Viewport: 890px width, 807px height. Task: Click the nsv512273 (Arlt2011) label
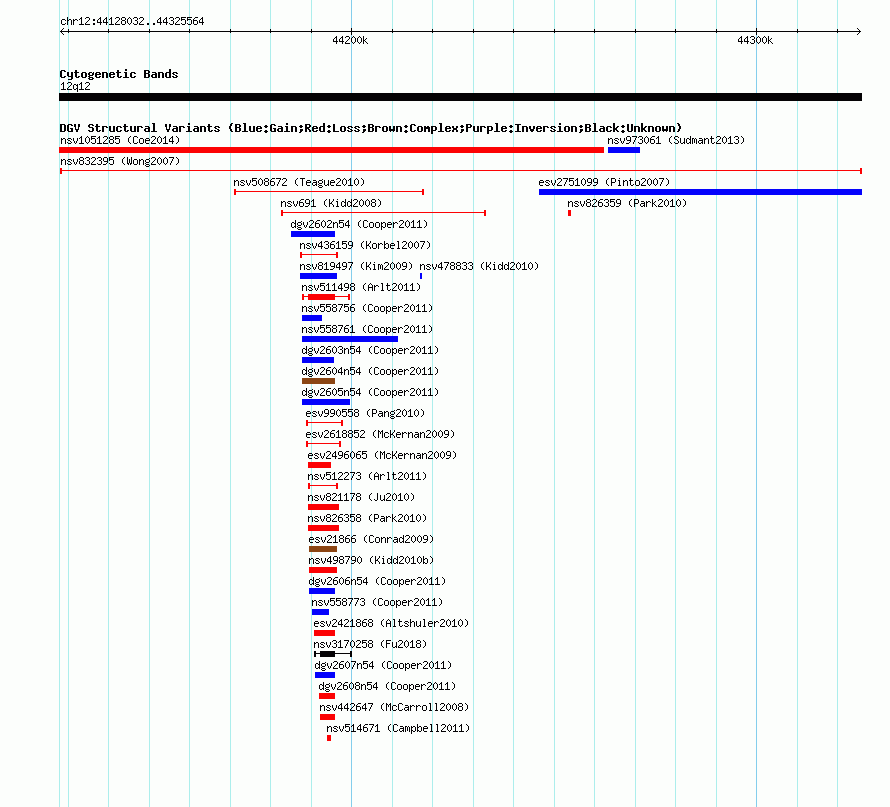coord(367,476)
